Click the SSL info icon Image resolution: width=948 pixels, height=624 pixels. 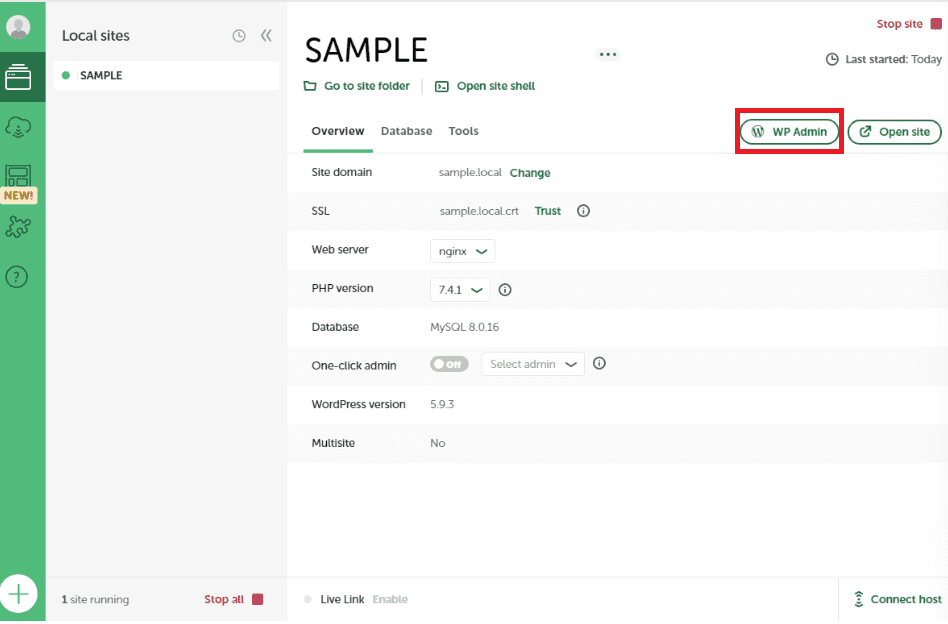pyautogui.click(x=583, y=211)
